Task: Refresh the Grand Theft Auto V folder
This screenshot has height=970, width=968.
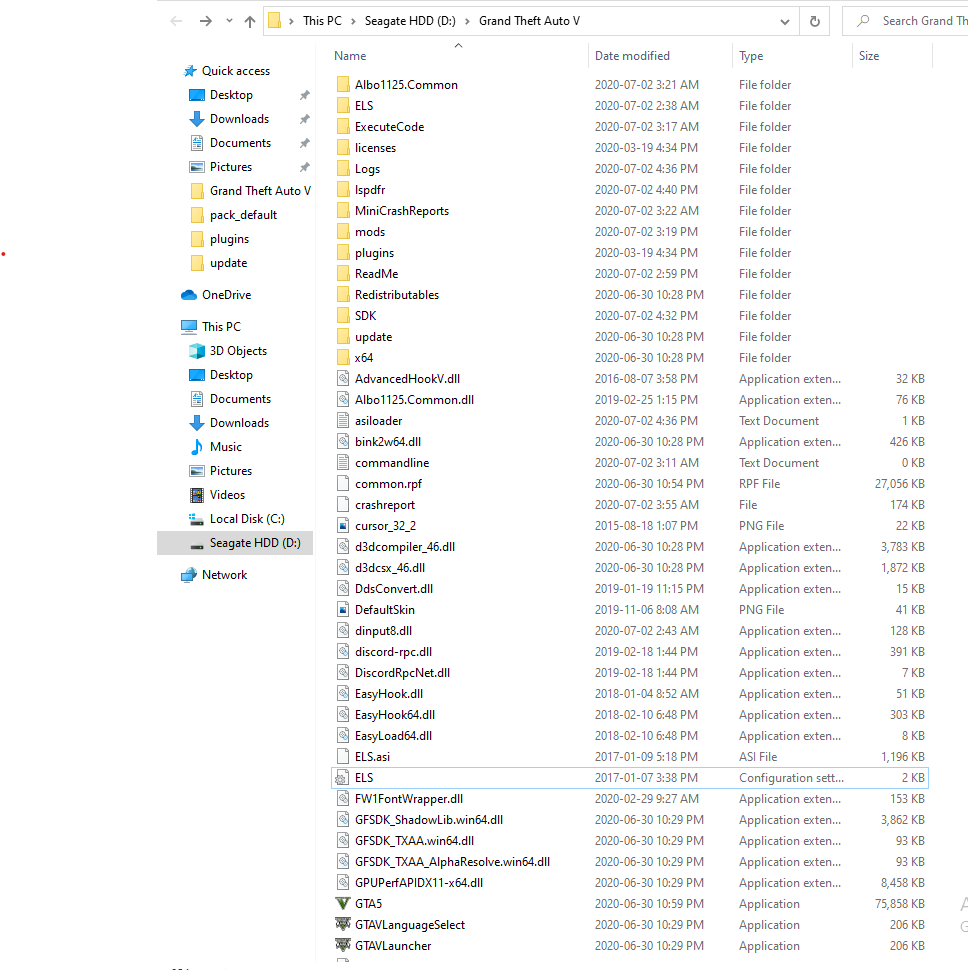Action: (815, 21)
